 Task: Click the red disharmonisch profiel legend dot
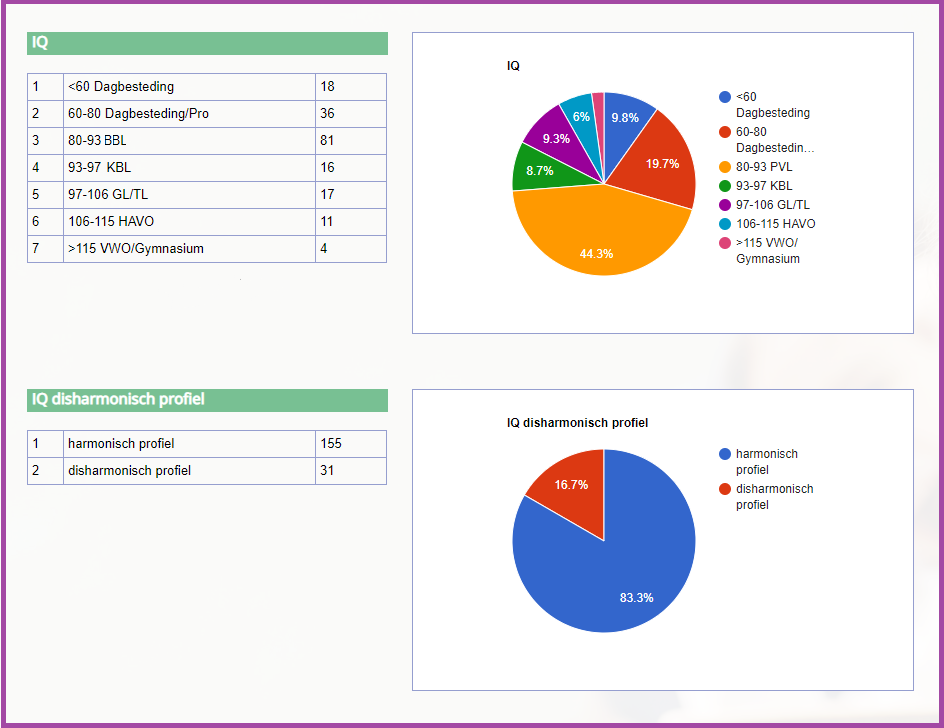tap(725, 489)
